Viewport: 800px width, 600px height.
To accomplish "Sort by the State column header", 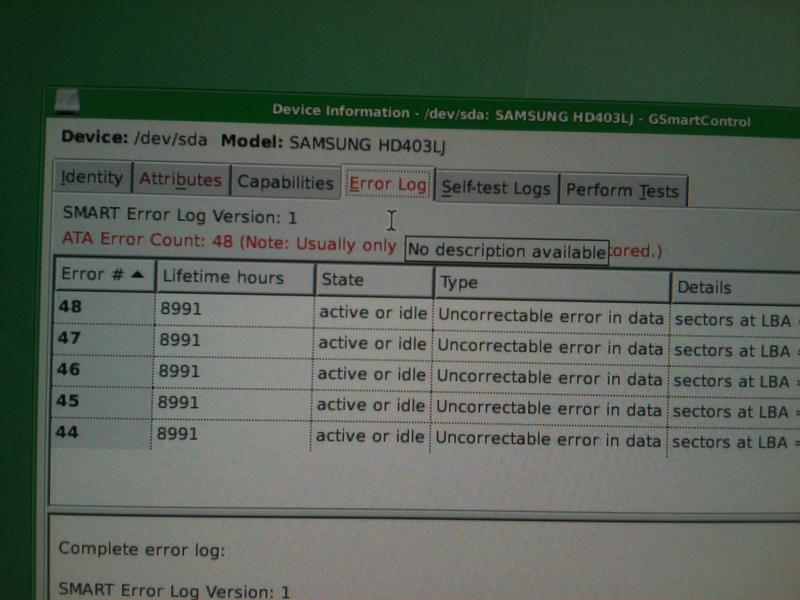I will 374,280.
